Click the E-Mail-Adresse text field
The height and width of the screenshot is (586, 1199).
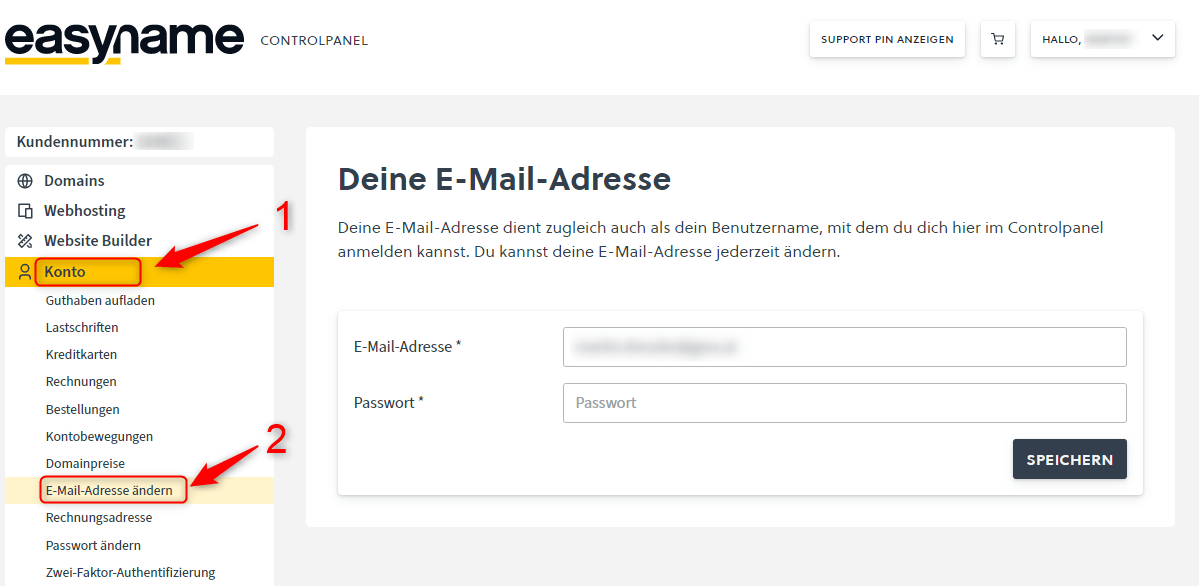(x=844, y=346)
